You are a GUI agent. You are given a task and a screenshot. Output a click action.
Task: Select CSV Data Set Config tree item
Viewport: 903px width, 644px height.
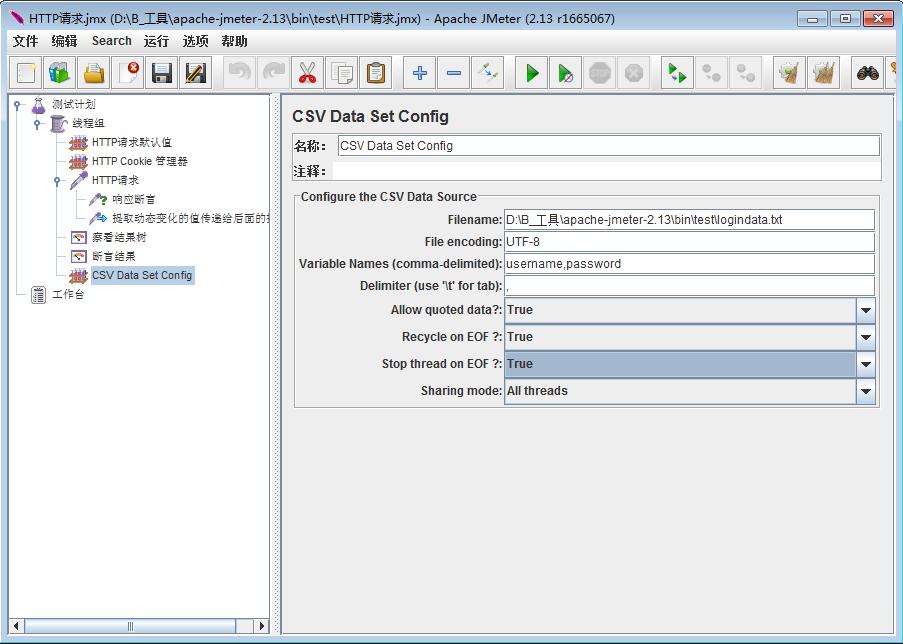click(142, 275)
